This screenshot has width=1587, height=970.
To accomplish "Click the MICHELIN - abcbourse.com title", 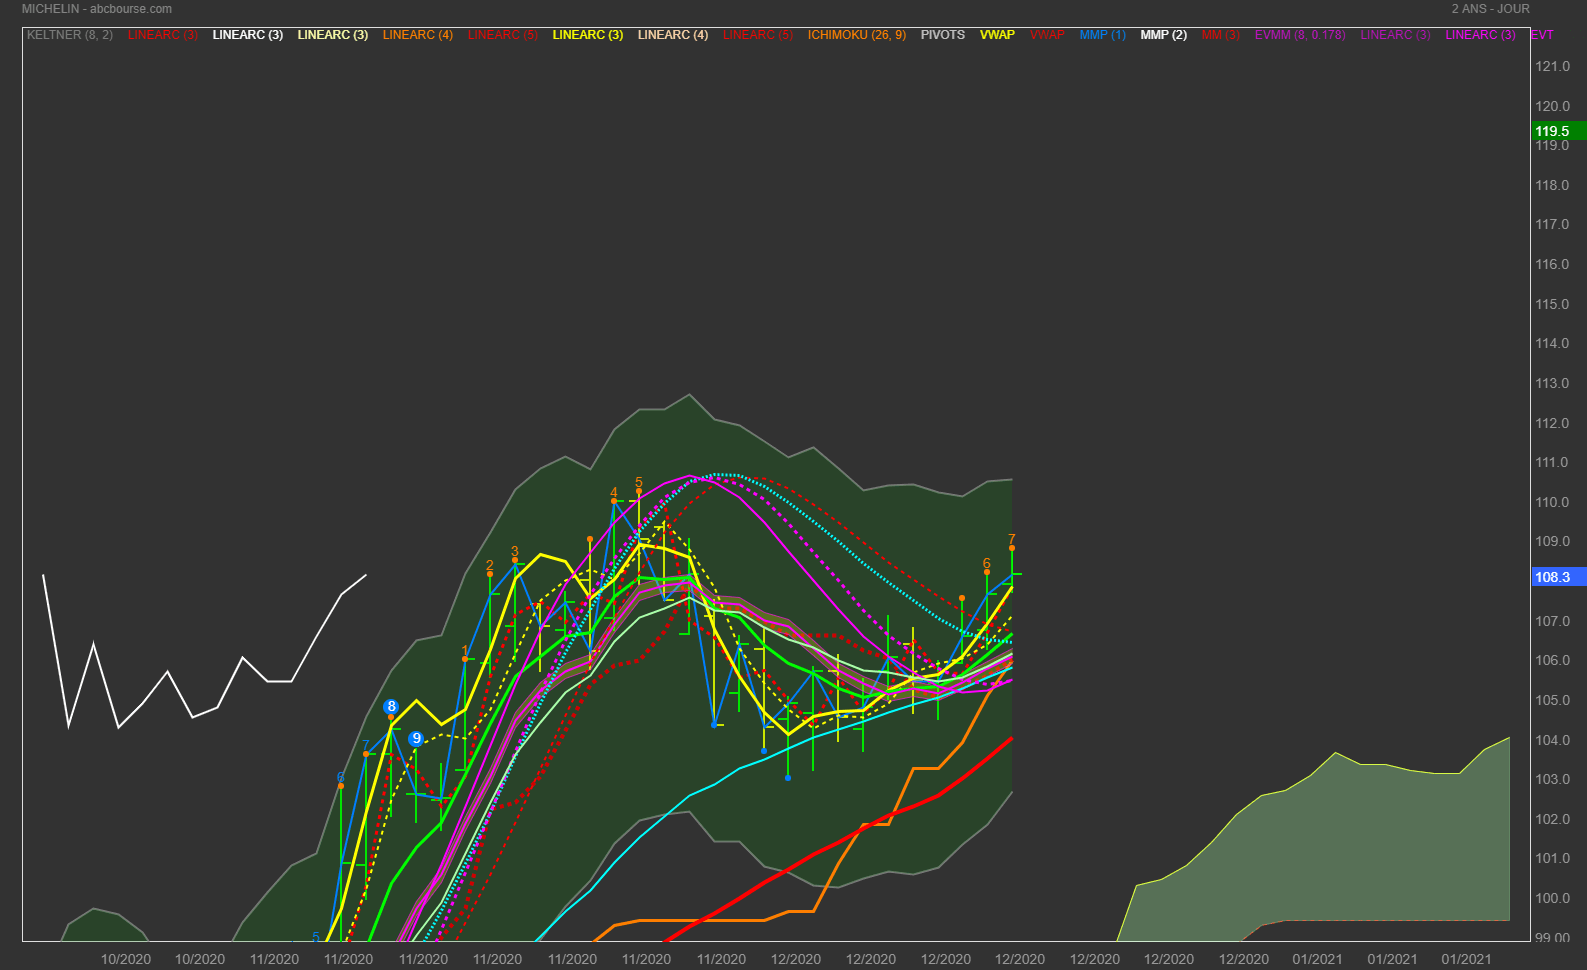I will pos(97,9).
